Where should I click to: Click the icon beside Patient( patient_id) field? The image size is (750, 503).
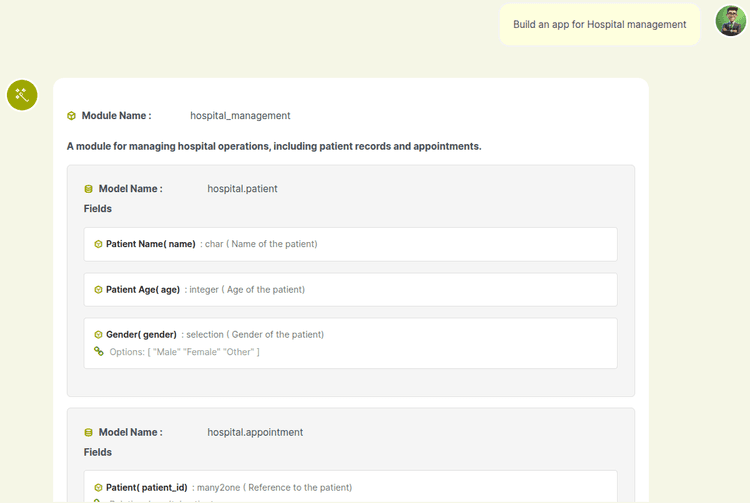pos(98,488)
